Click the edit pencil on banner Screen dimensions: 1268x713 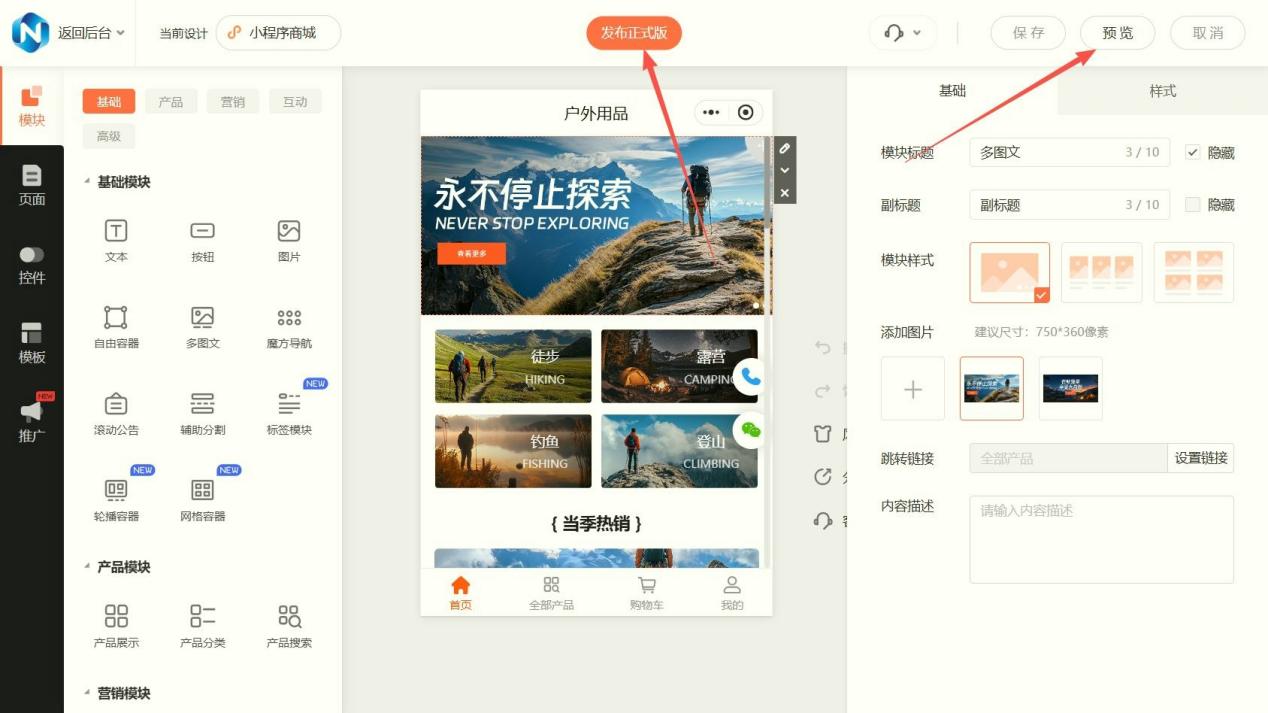785,148
